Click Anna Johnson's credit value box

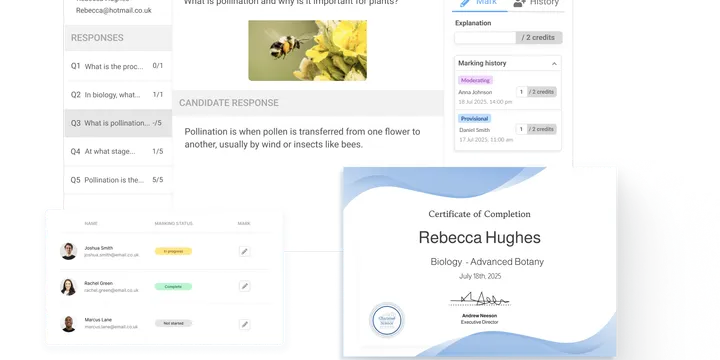coord(521,92)
